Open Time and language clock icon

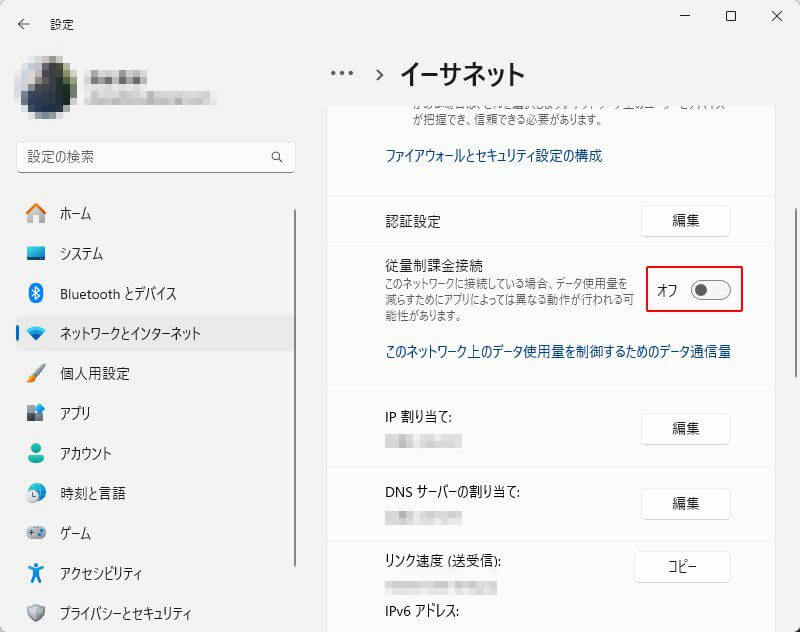pos(36,493)
